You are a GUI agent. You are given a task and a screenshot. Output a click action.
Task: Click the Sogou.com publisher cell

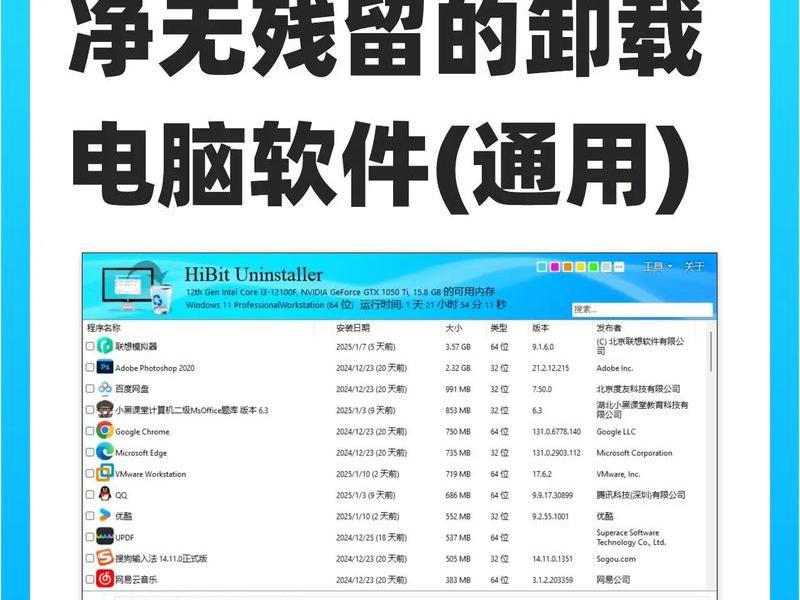616,559
